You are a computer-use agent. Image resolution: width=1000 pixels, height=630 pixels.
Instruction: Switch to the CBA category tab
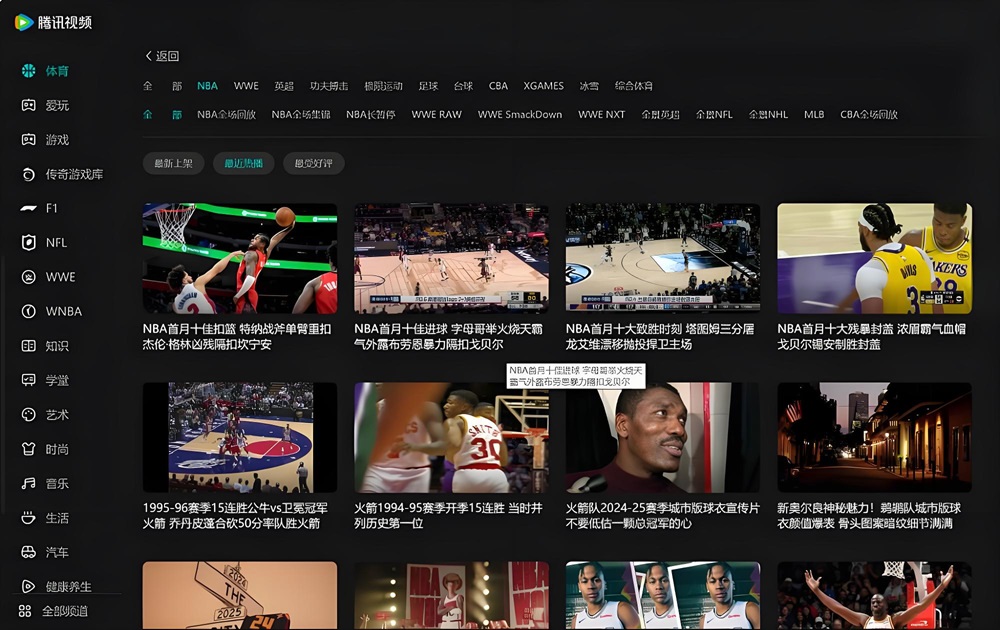point(498,86)
